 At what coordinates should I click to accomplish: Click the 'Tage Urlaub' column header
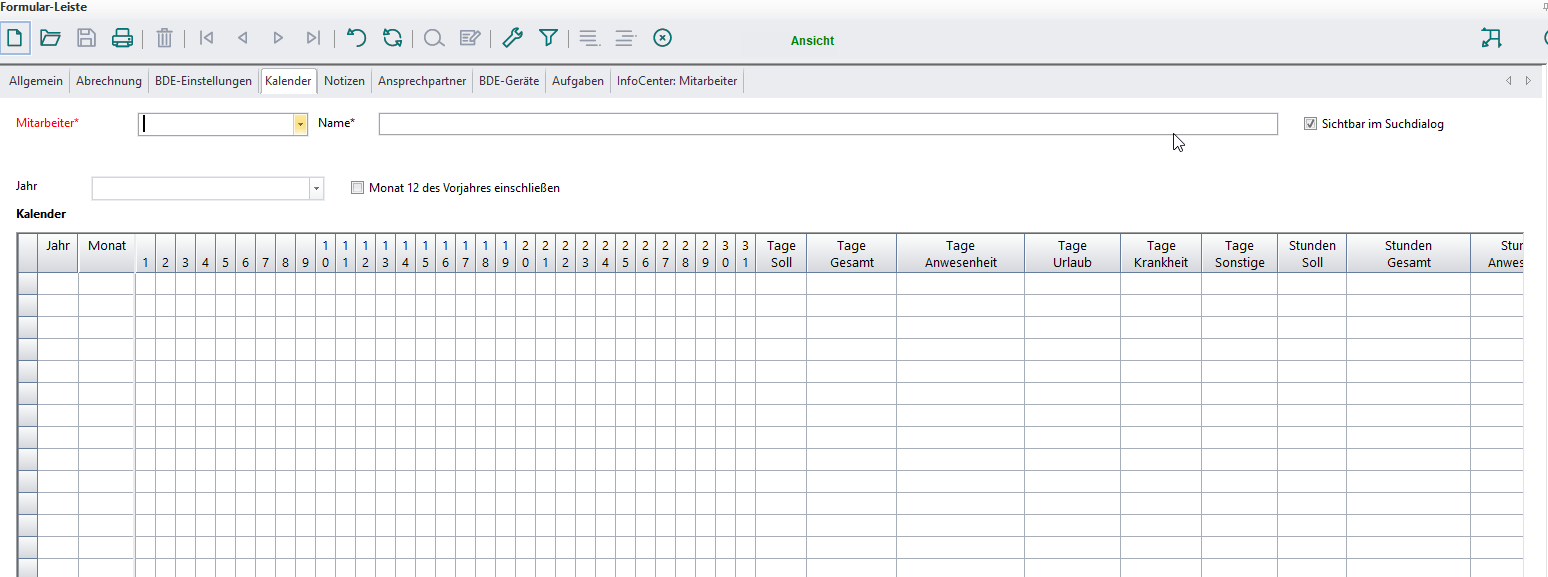coord(1072,254)
